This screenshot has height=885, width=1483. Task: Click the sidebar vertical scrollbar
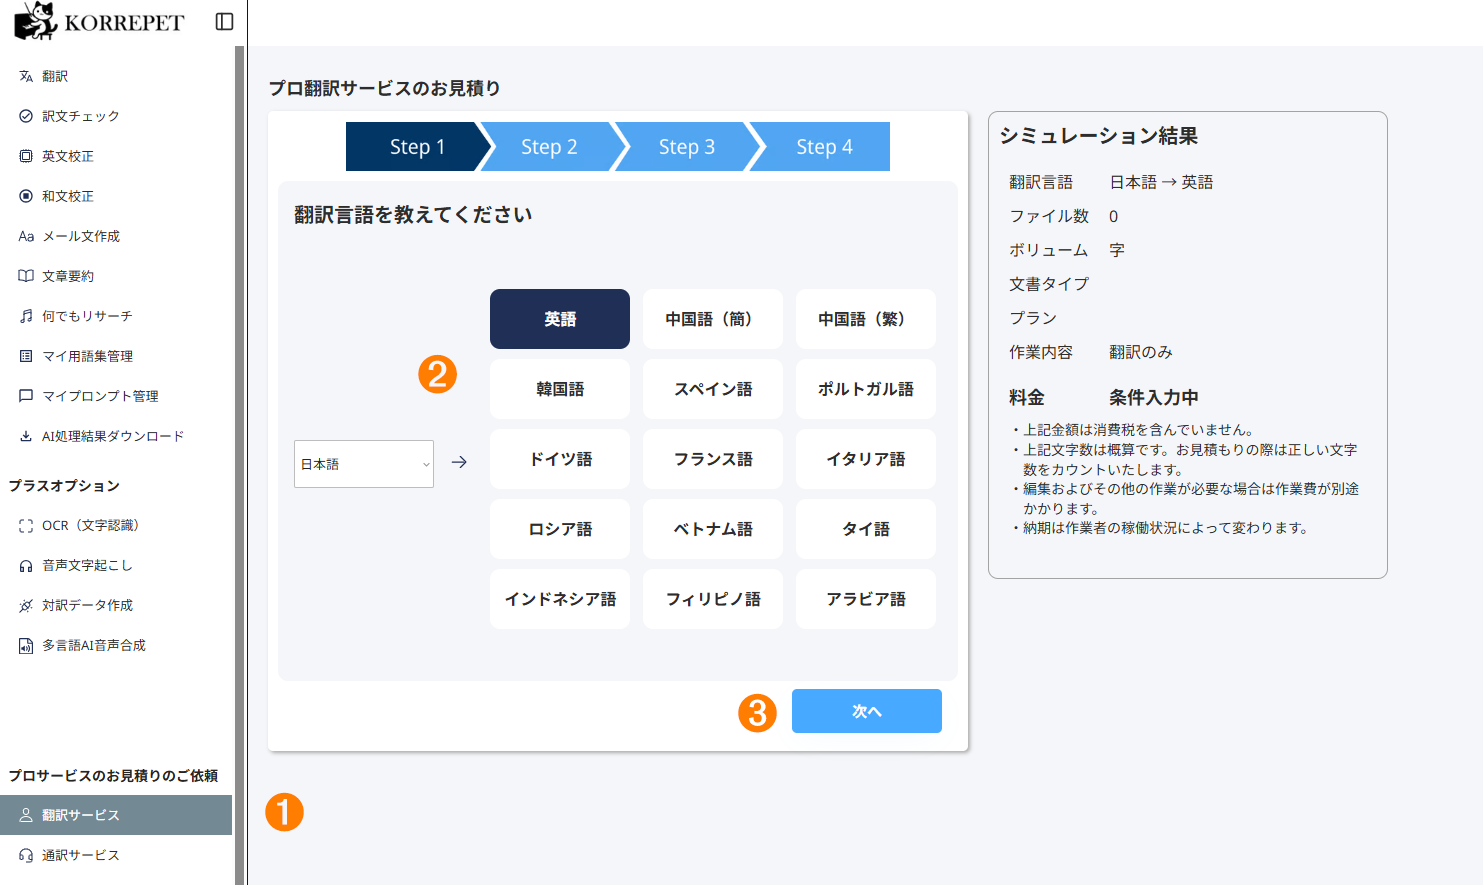(239, 465)
